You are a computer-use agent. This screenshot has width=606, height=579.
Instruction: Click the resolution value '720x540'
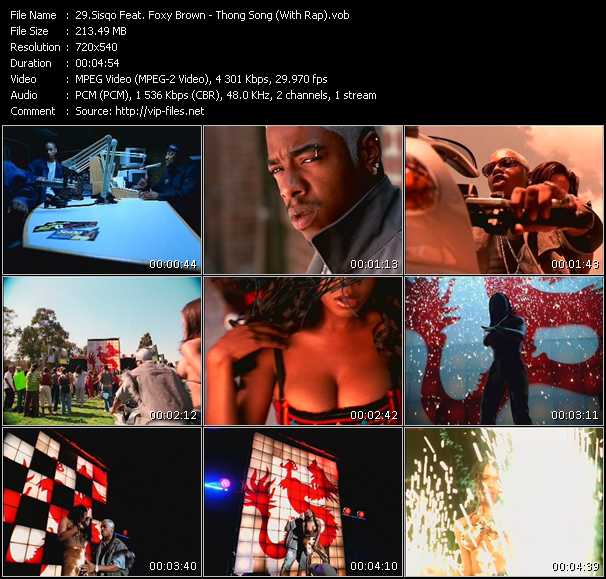(96, 47)
